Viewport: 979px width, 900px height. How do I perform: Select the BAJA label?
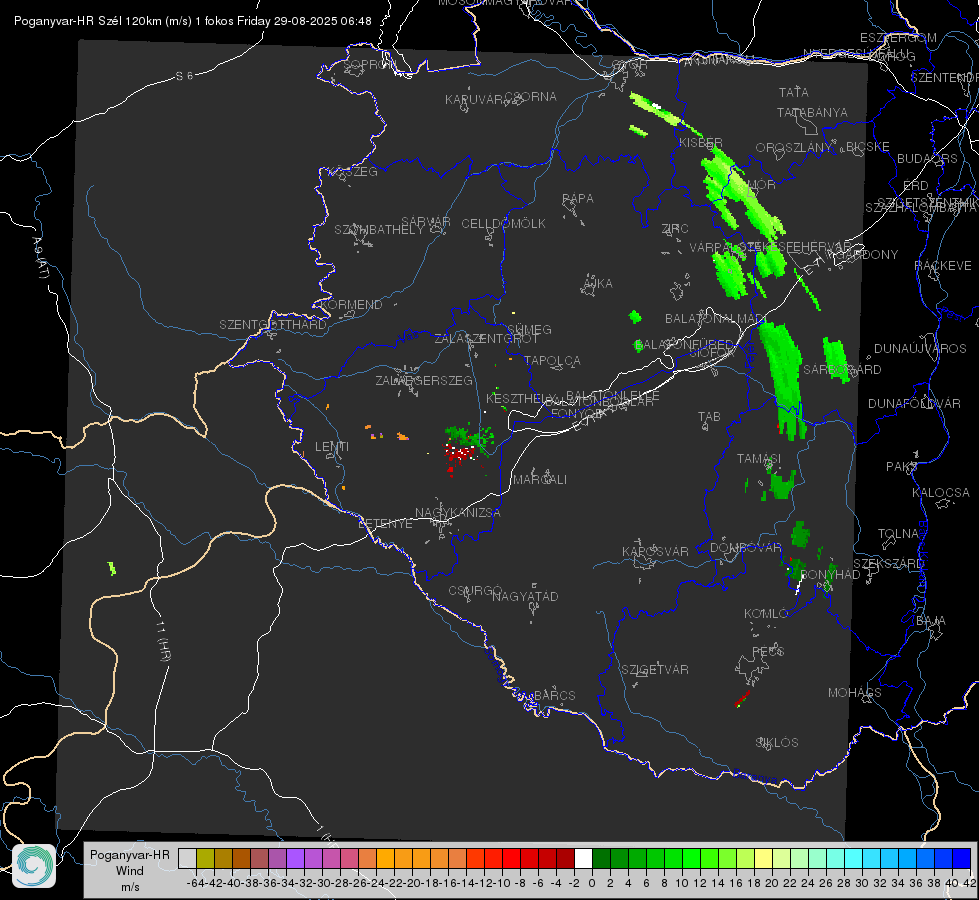pyautogui.click(x=931, y=621)
